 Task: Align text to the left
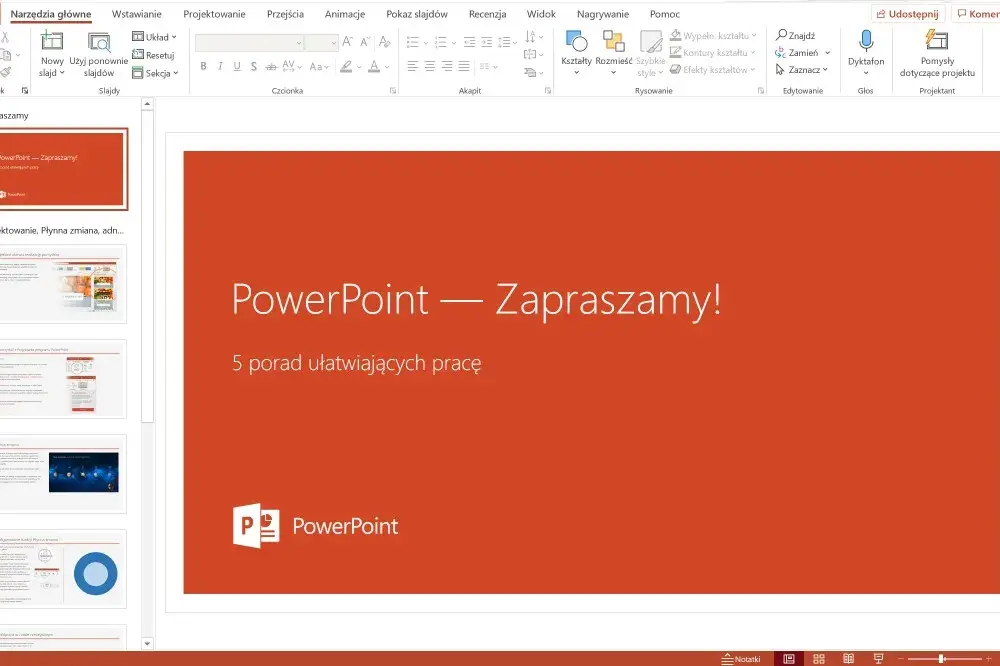tap(413, 66)
